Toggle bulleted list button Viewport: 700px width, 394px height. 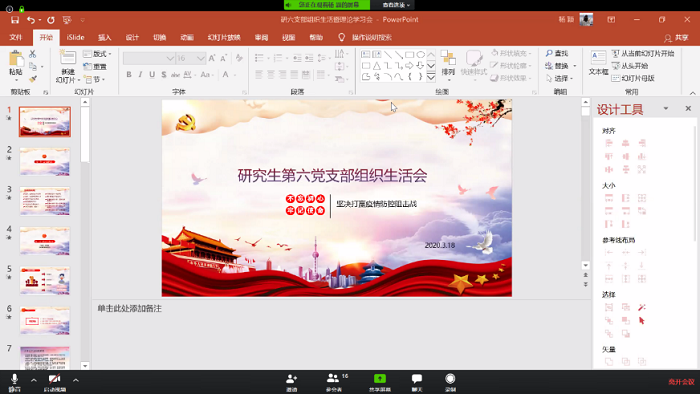259,58
